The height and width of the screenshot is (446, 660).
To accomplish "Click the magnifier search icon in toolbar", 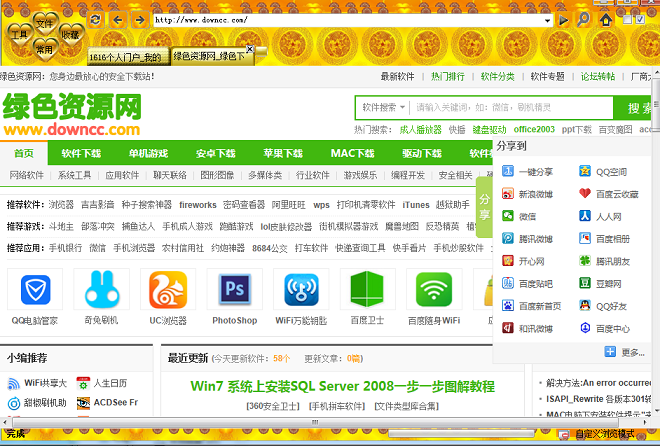I will pyautogui.click(x=583, y=19).
